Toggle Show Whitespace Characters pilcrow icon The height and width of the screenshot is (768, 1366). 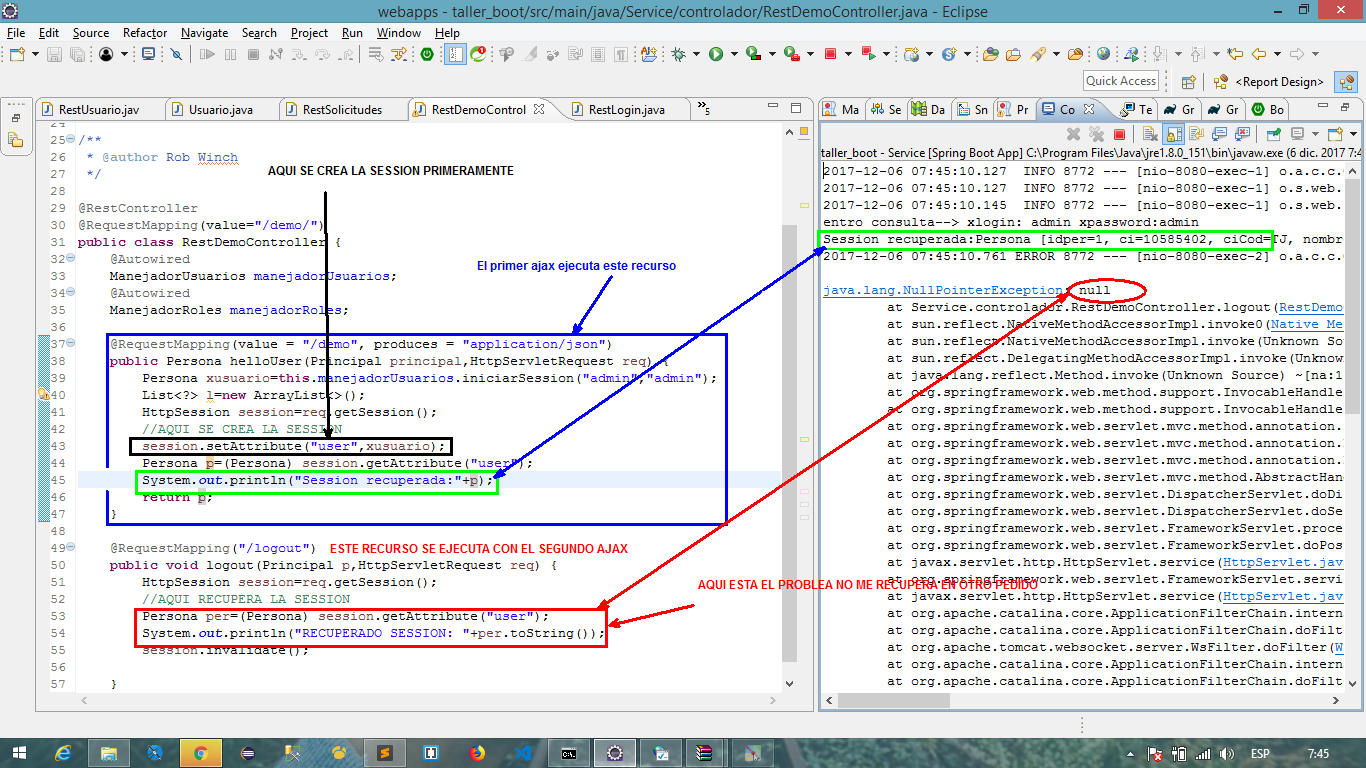pyautogui.click(x=620, y=54)
